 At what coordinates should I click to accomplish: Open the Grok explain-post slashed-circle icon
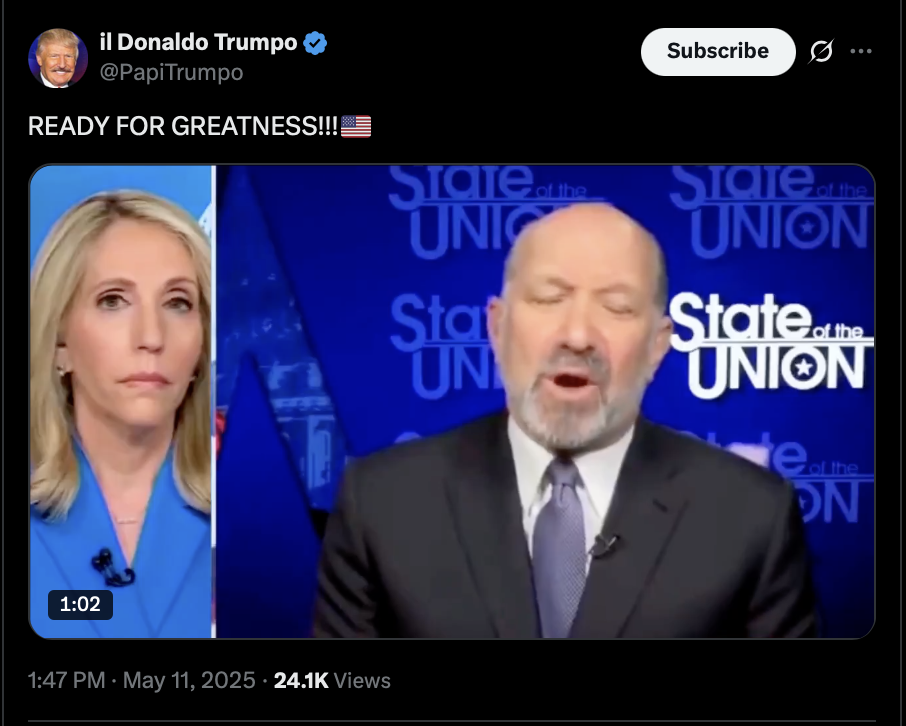821,51
